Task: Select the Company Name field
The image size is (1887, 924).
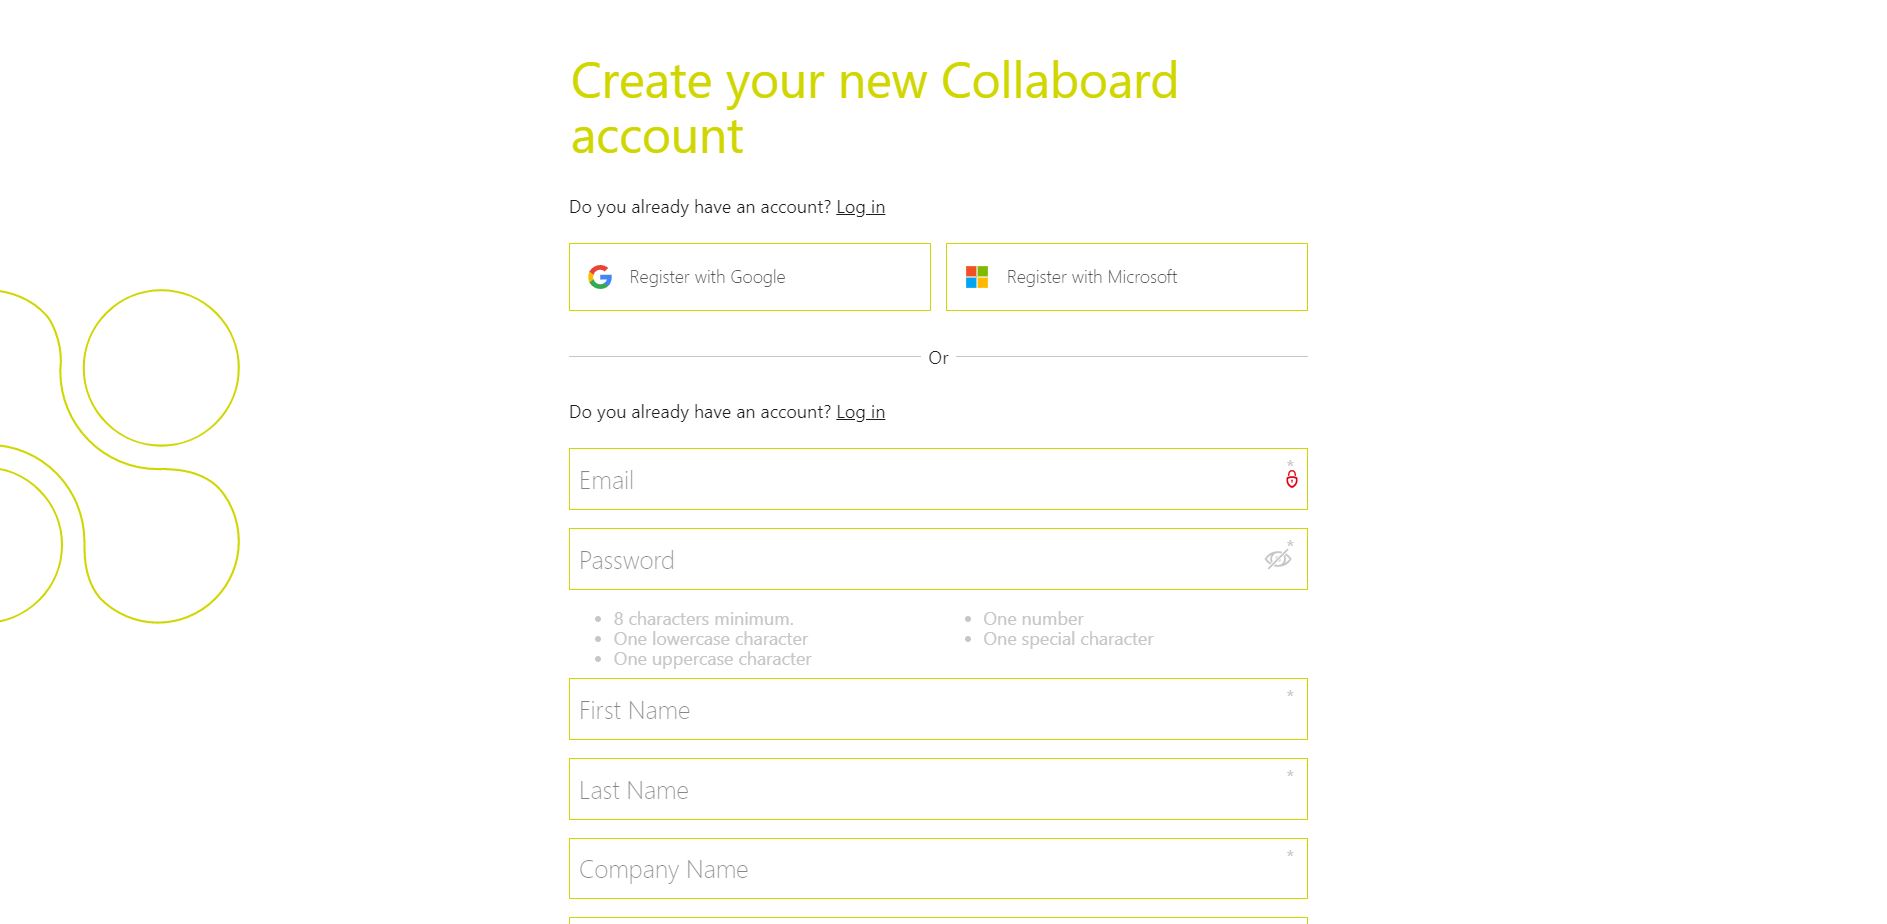Action: click(900, 868)
